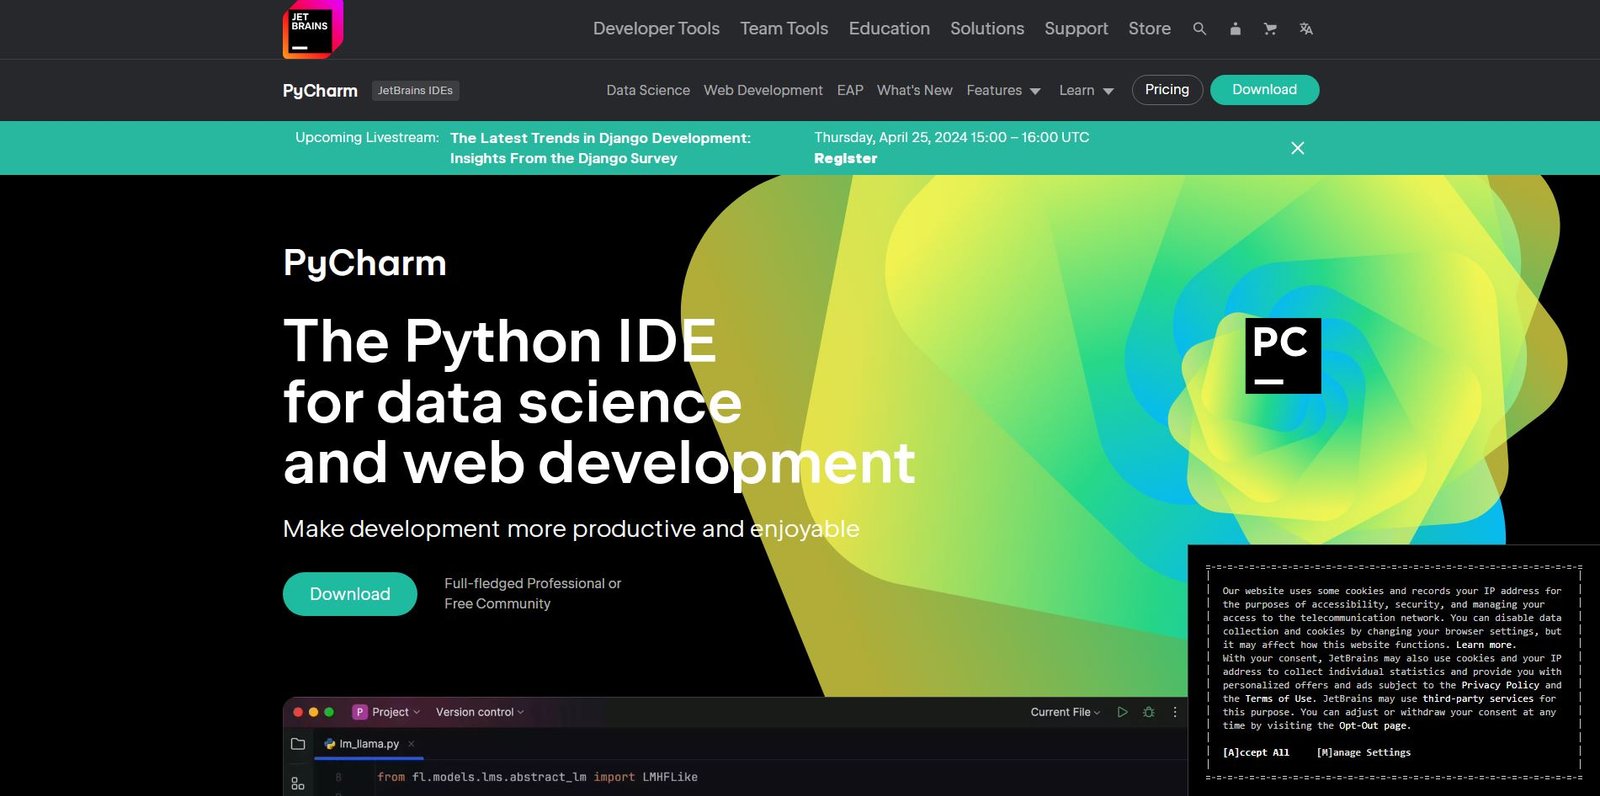Click the red window dot in IDE preview

point(298,712)
